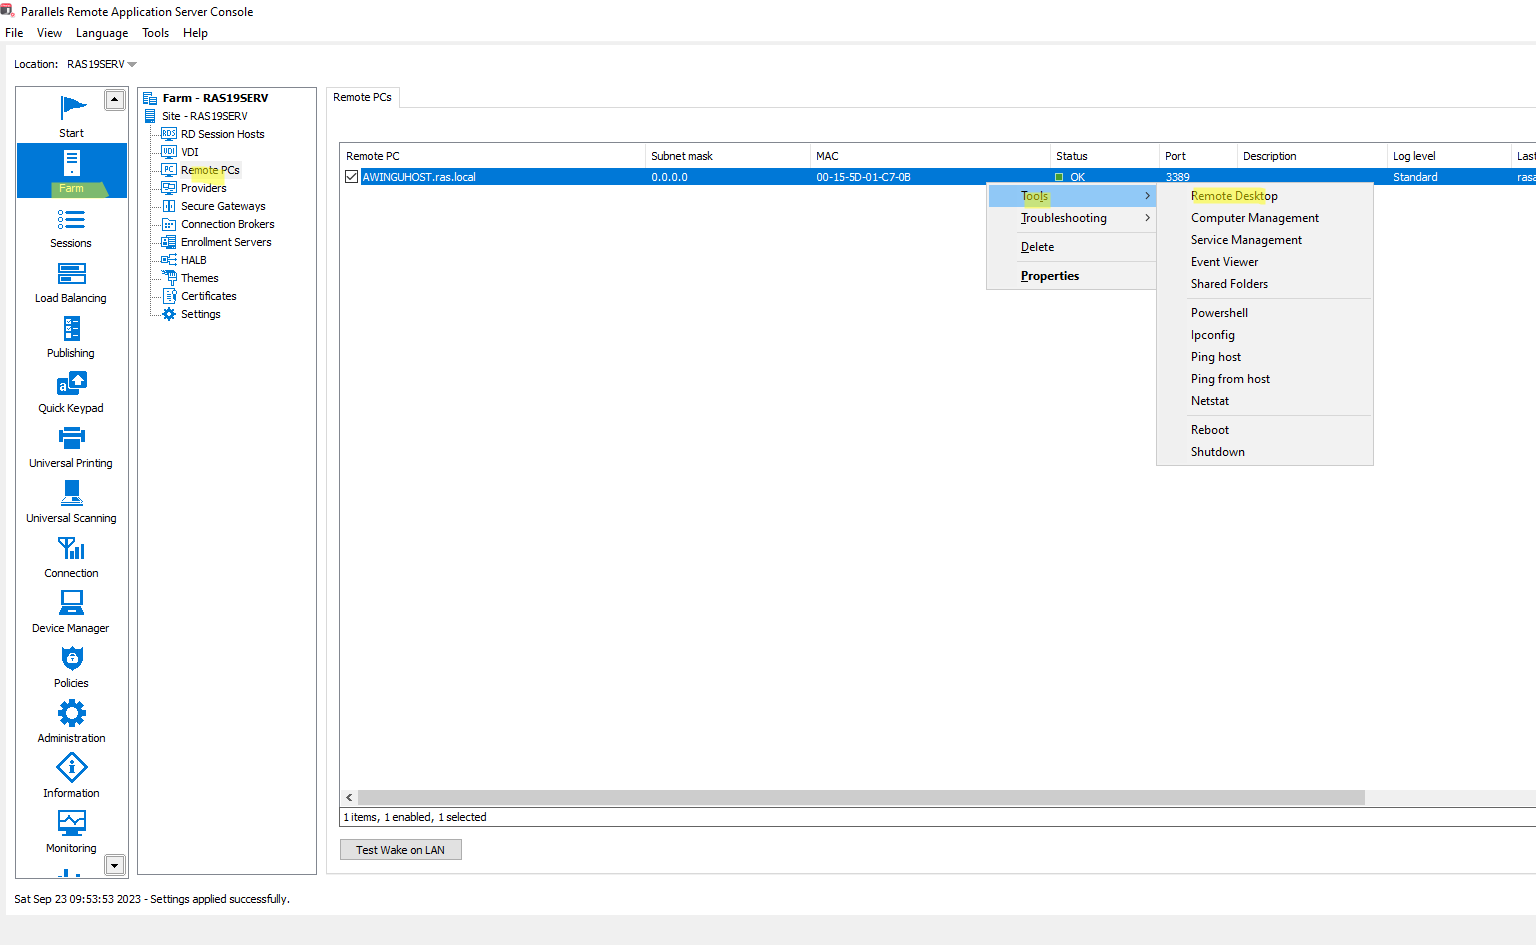Choose Shutdown from submenu

pyautogui.click(x=1264, y=452)
